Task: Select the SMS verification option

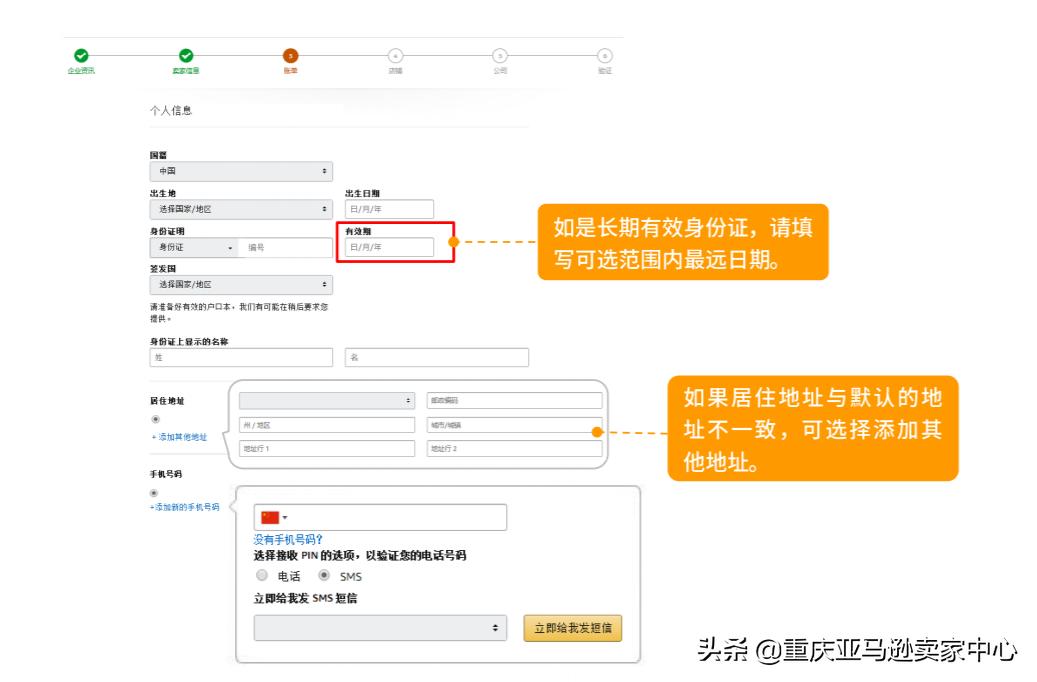Action: [x=325, y=574]
